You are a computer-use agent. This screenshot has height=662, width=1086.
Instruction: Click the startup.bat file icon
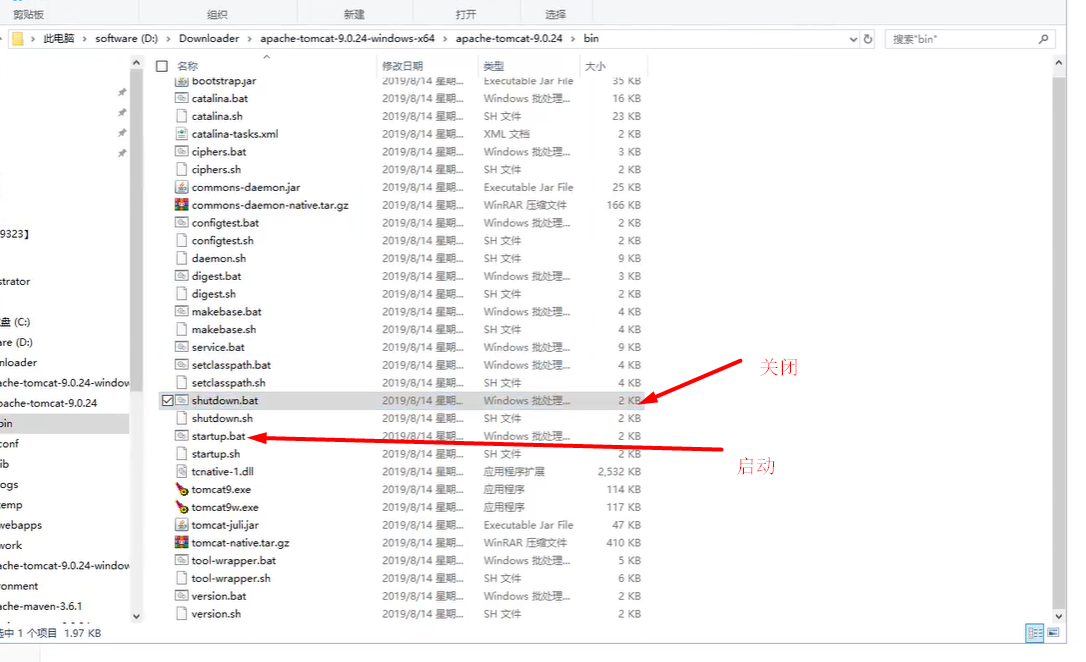[x=181, y=436]
